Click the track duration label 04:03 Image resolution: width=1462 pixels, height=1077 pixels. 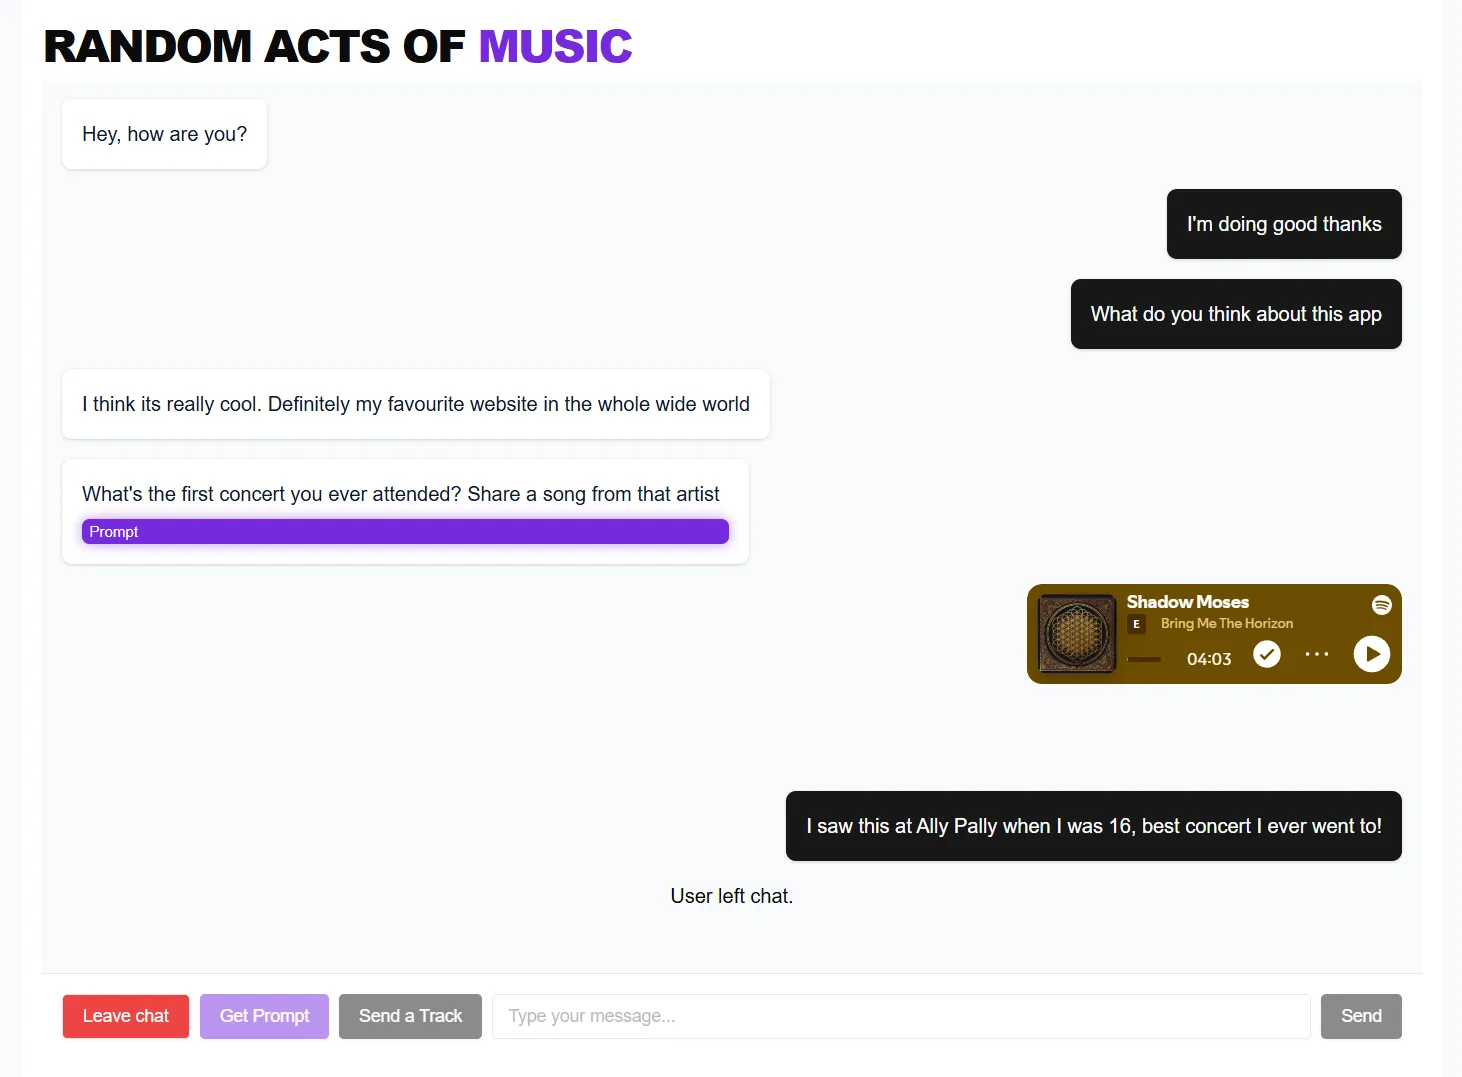pyautogui.click(x=1208, y=659)
